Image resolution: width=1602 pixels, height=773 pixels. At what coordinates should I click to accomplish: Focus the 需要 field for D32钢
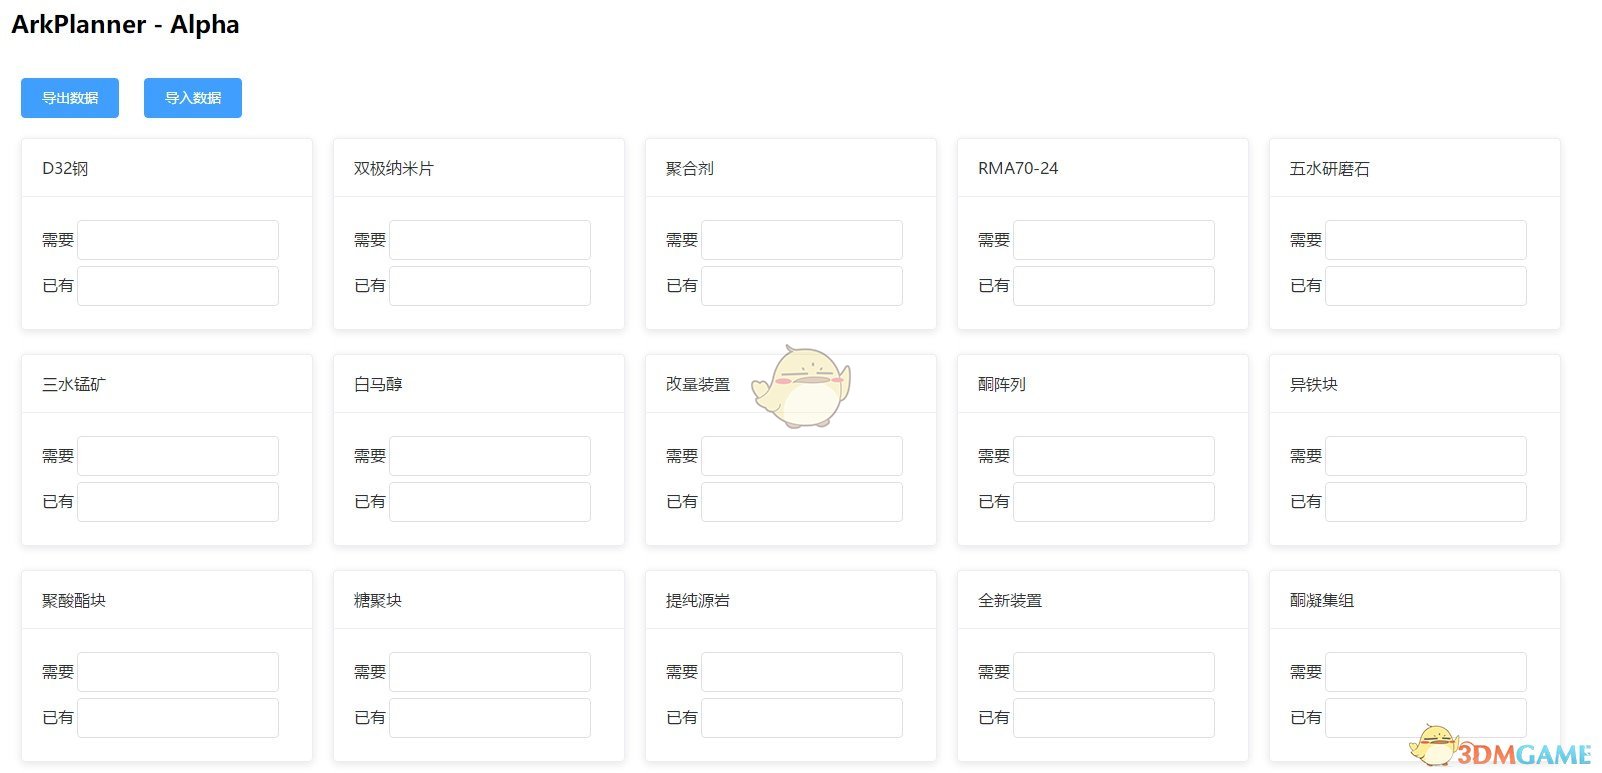click(x=178, y=240)
